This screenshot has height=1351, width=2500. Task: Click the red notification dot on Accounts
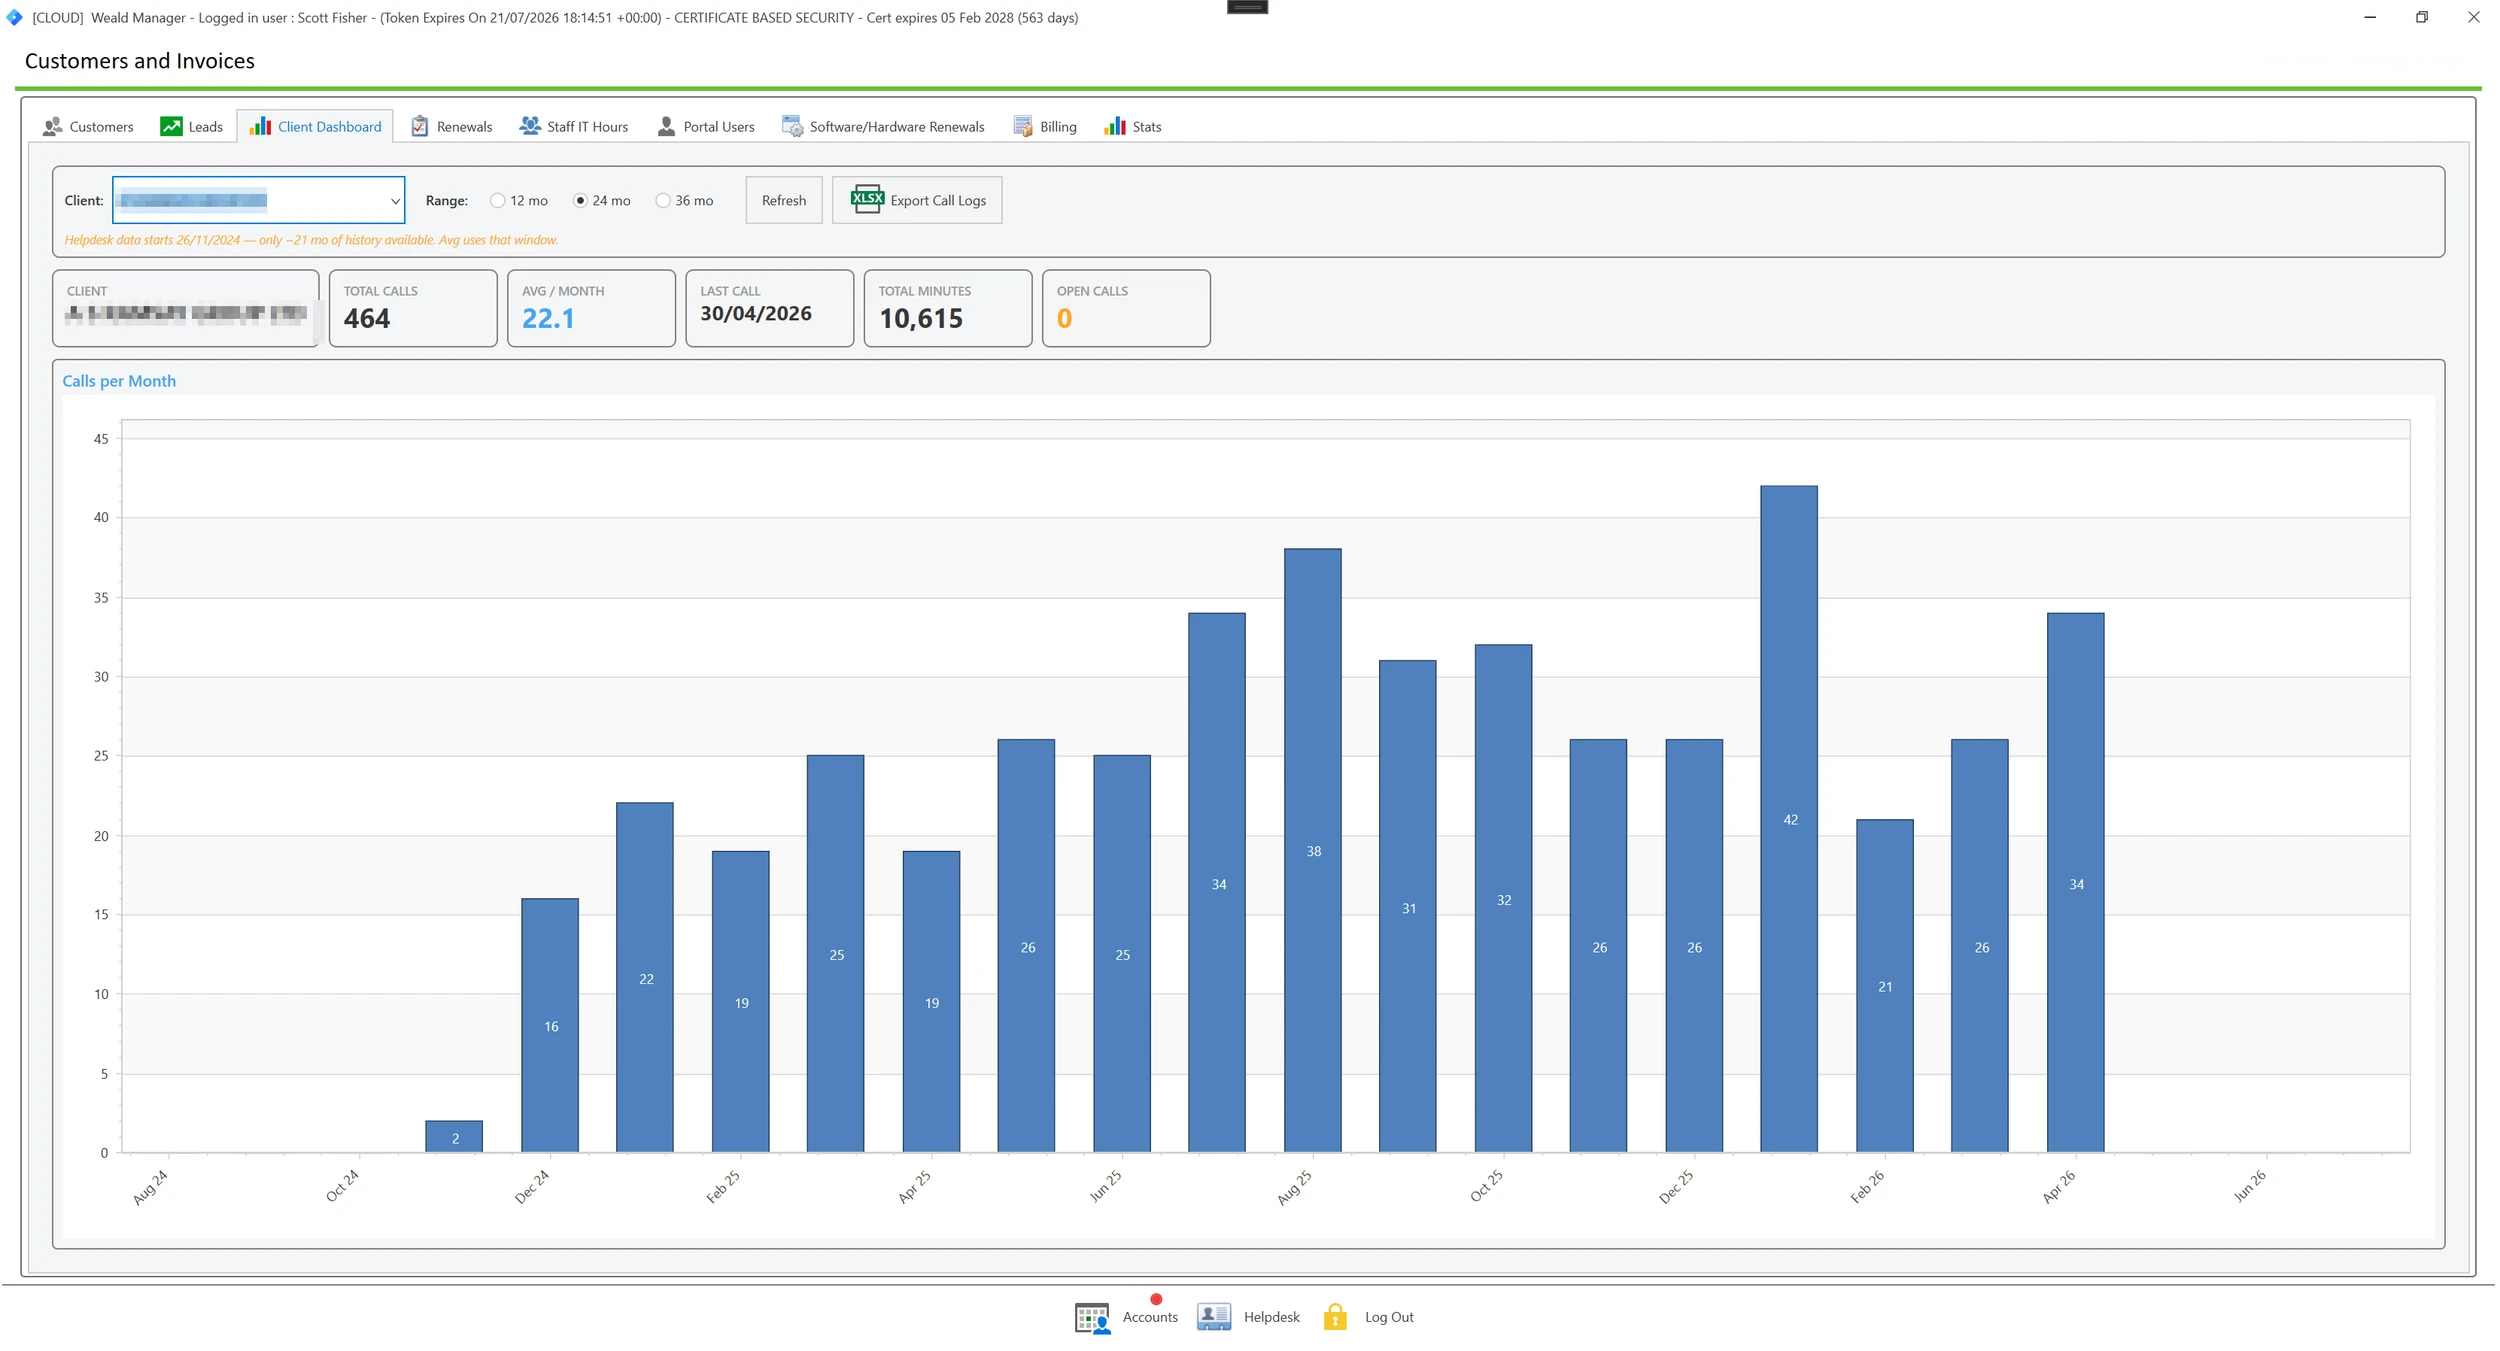click(x=1156, y=1299)
